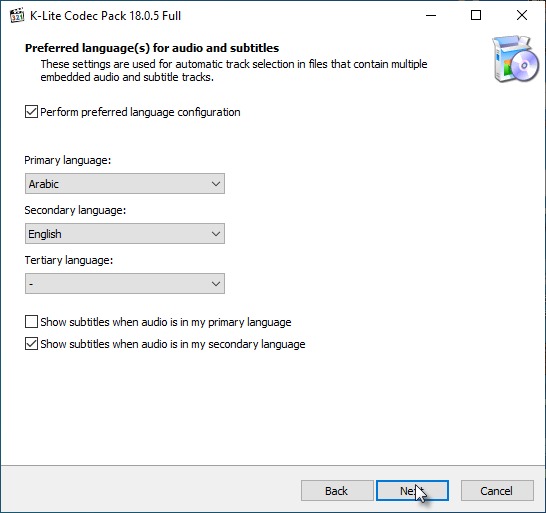Image resolution: width=546 pixels, height=513 pixels.
Task: Click the 'Tertiary language:' label
Action: 69,261
